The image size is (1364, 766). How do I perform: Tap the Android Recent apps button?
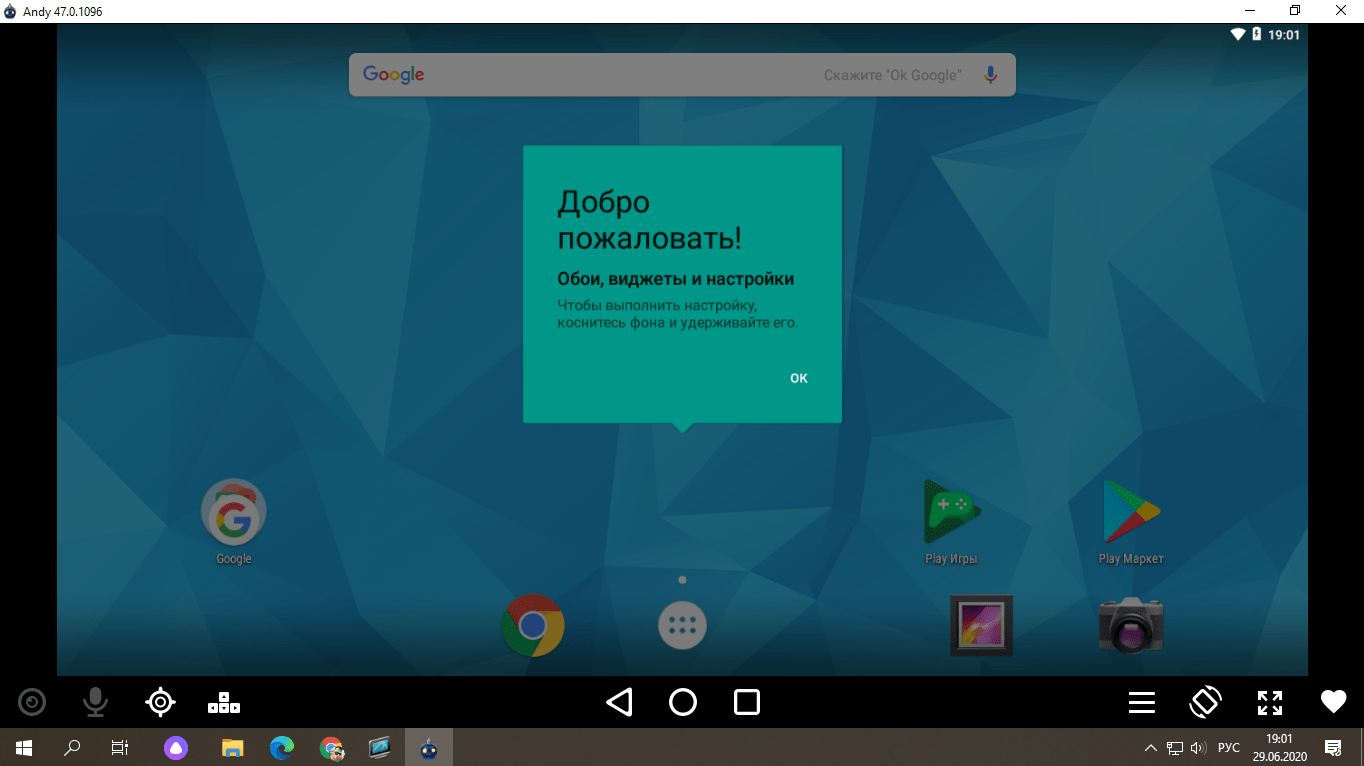point(747,702)
